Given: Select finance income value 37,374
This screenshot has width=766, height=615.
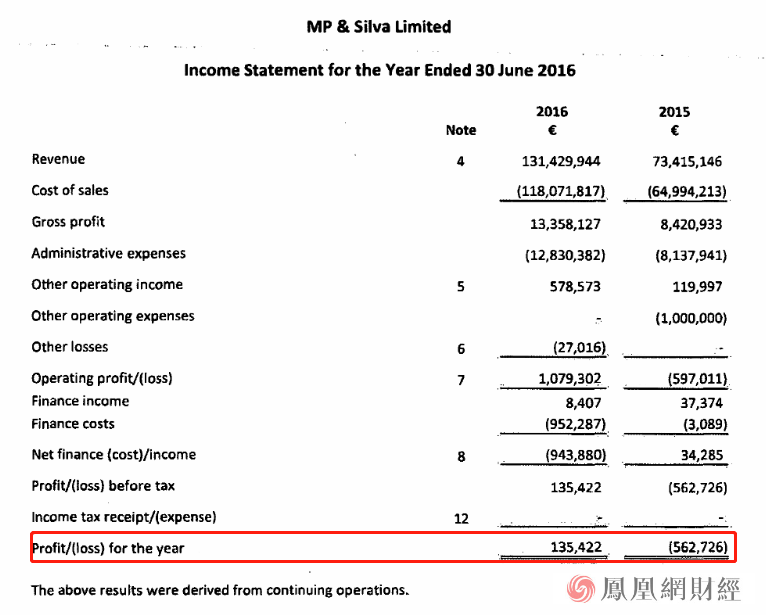Looking at the screenshot, I should [702, 403].
